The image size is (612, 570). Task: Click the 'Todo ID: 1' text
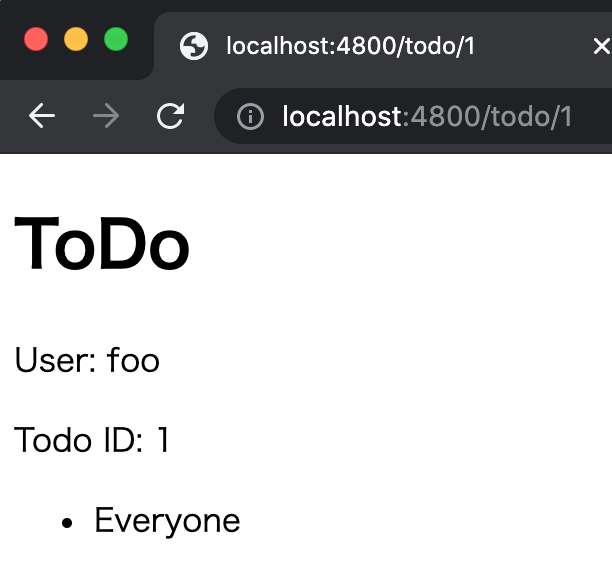coord(92,440)
